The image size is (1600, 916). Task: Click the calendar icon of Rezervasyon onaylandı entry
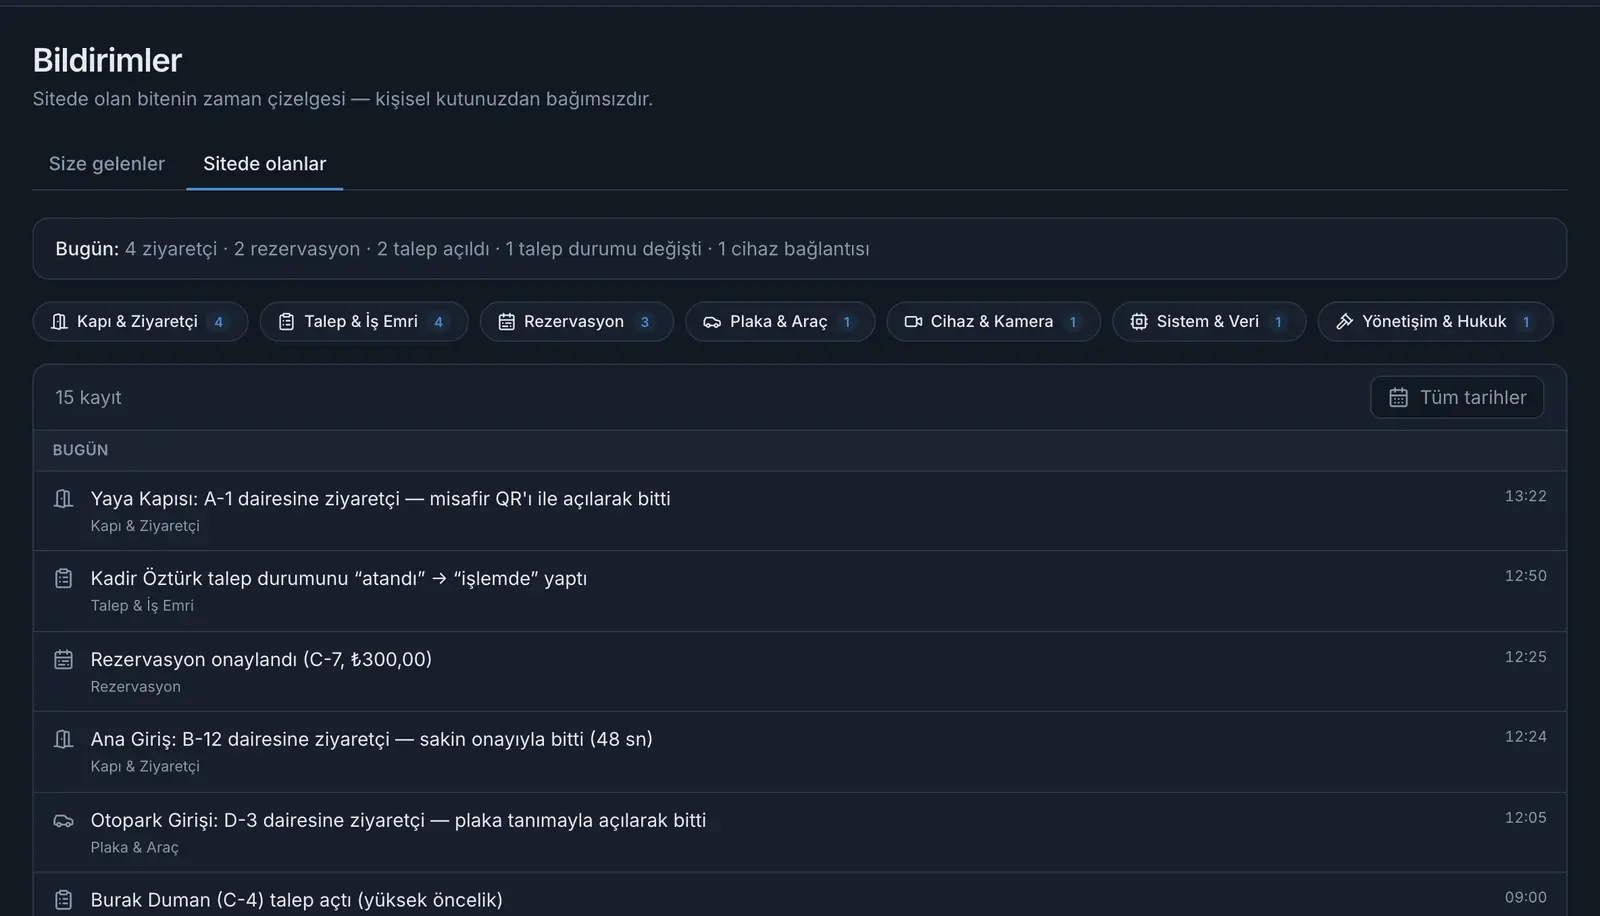point(63,659)
